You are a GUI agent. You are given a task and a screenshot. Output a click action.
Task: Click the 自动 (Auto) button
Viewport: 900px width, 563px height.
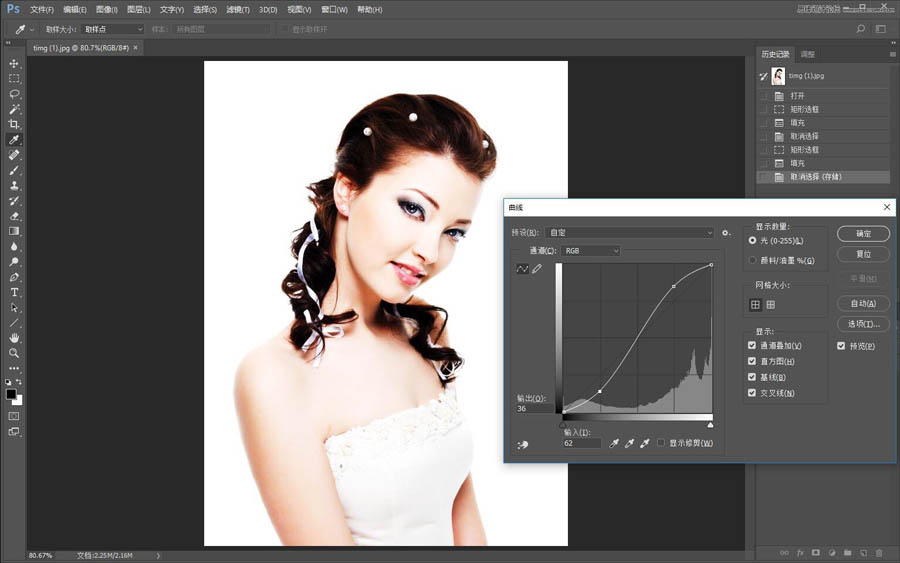863,303
